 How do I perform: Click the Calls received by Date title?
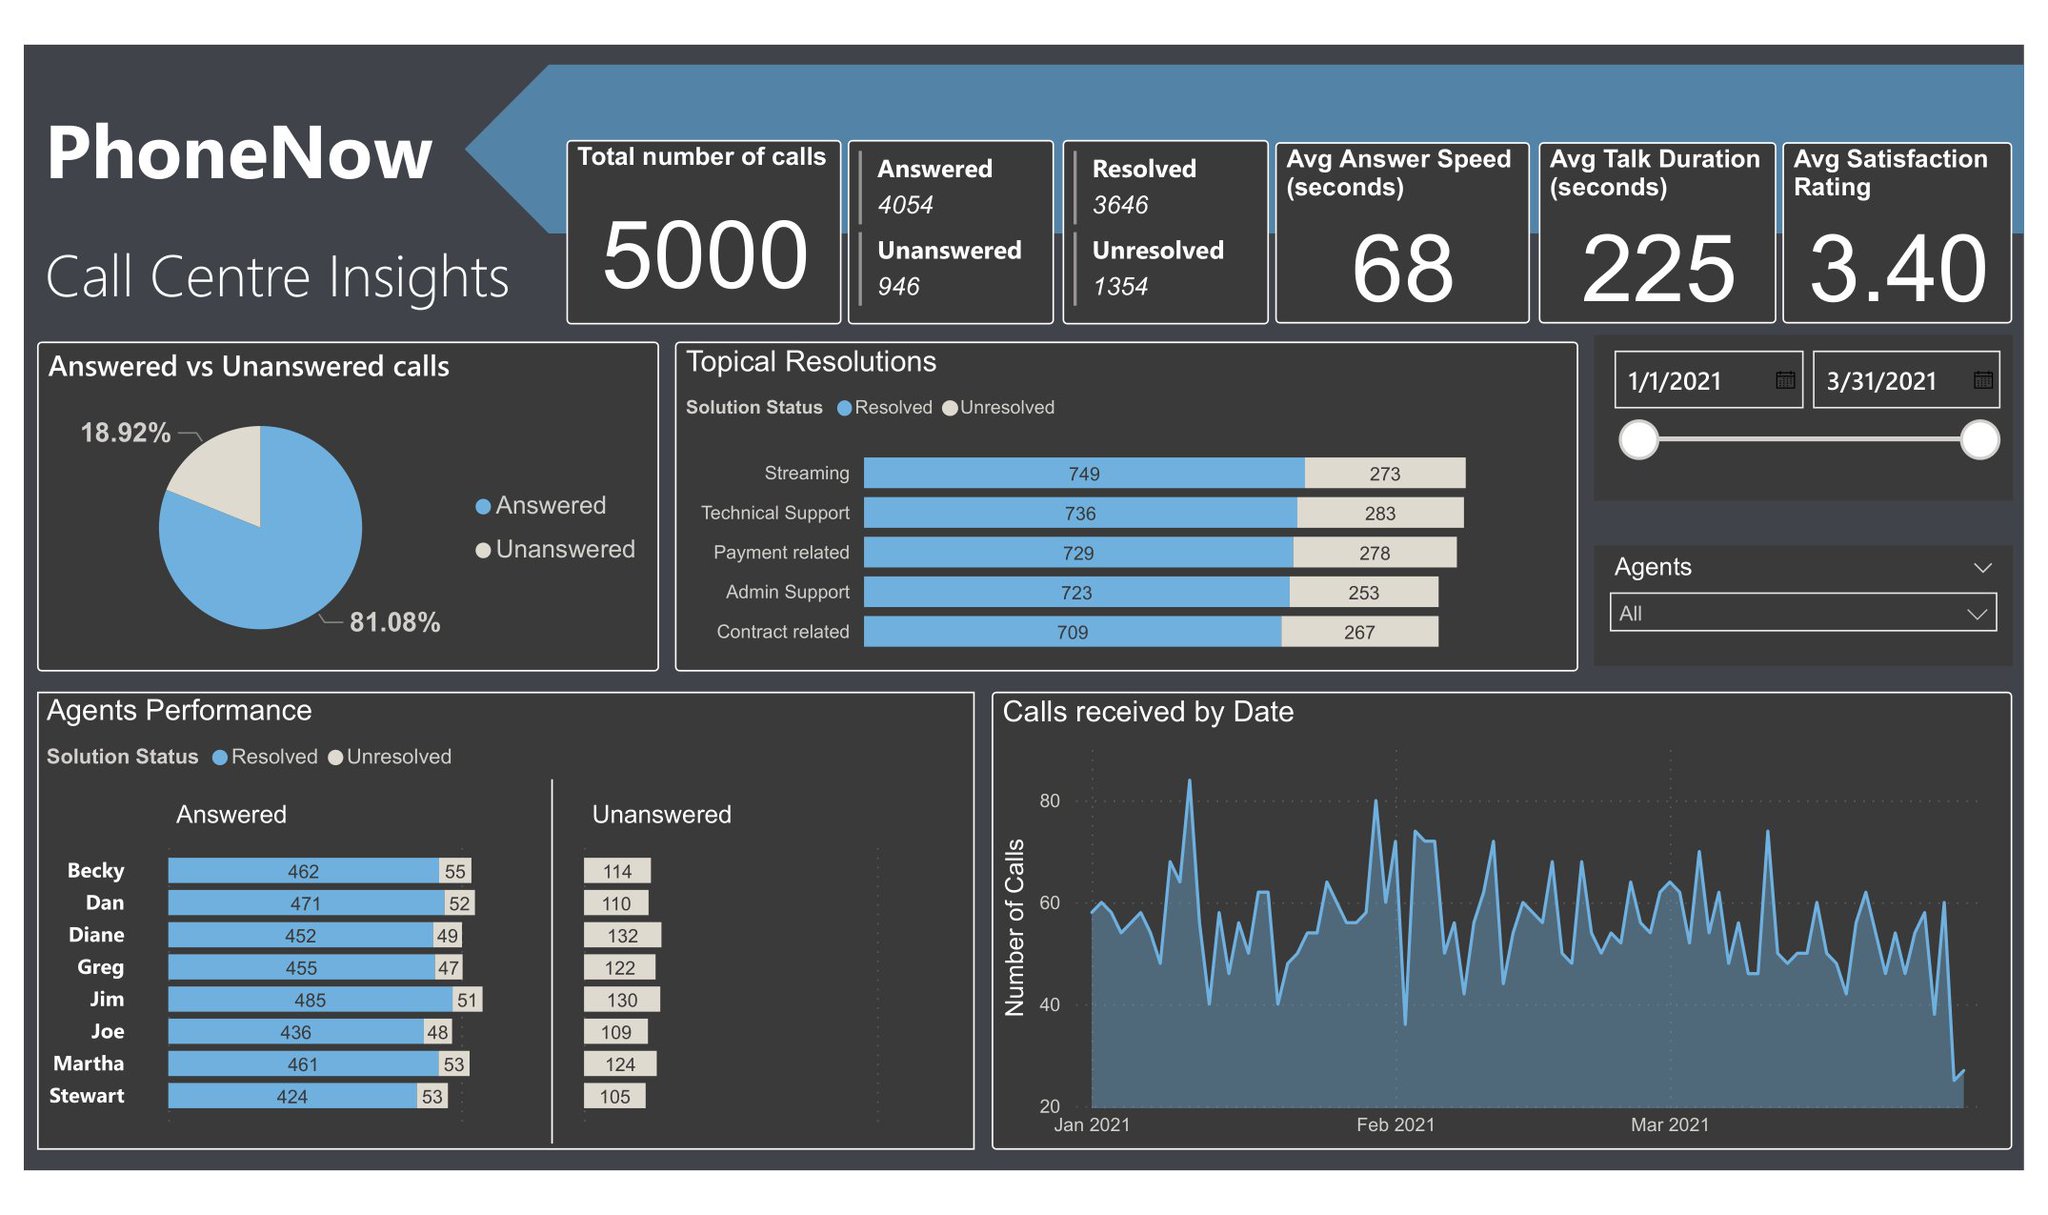(x=1148, y=712)
